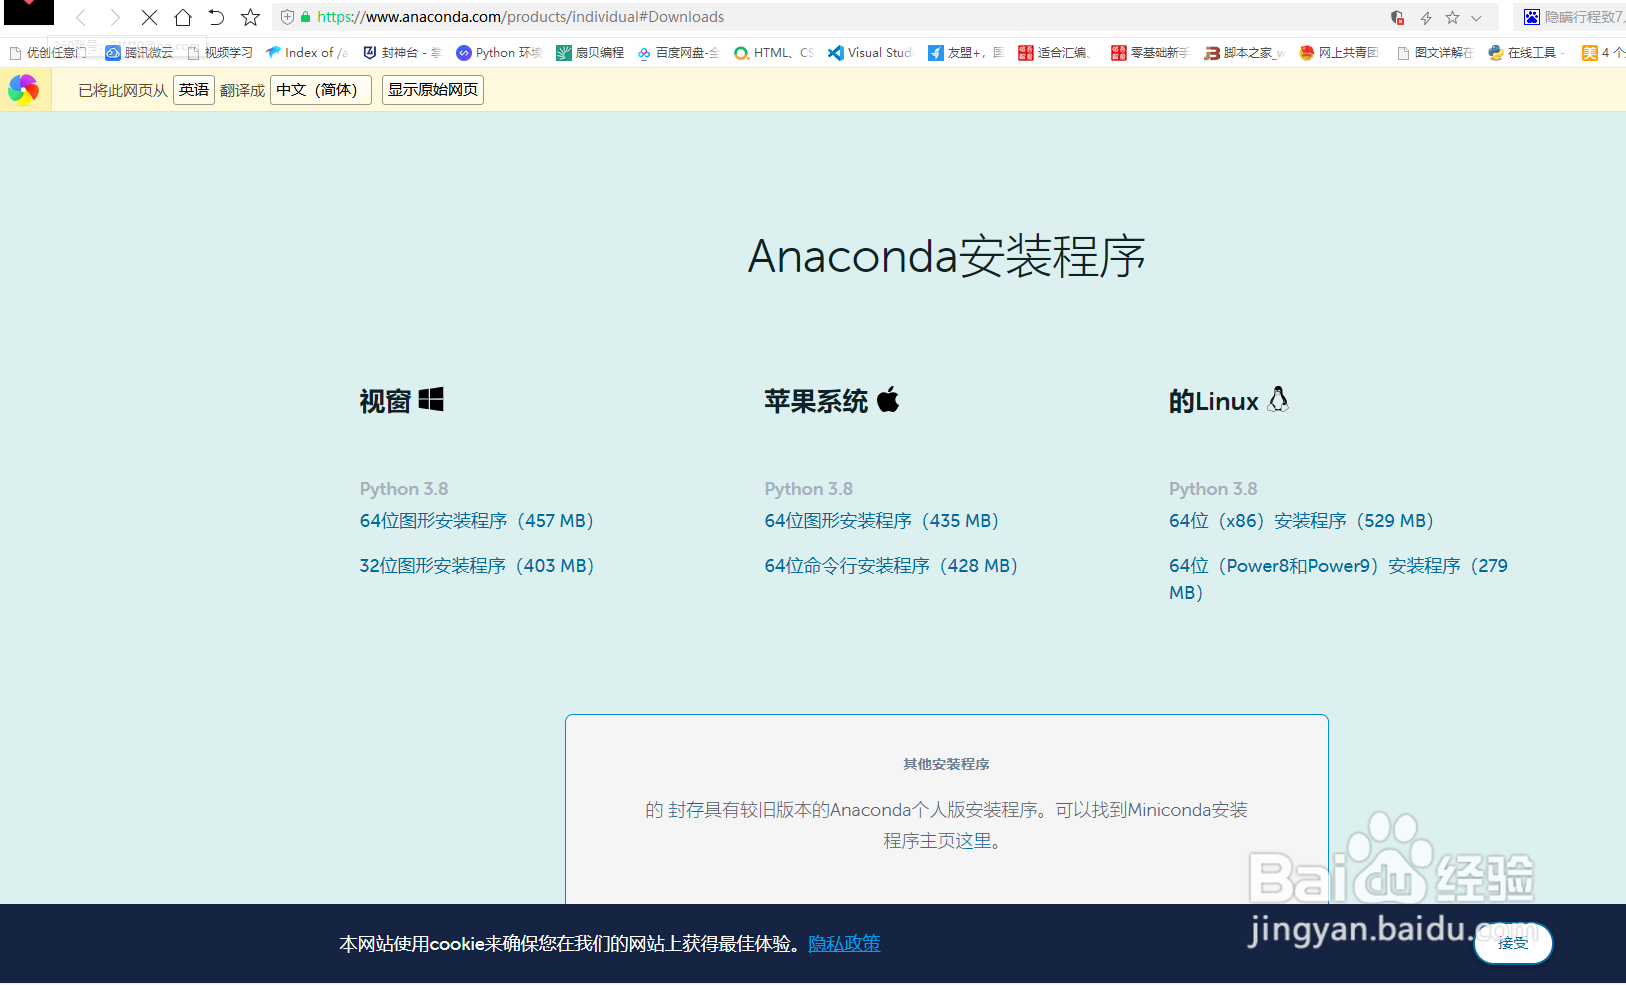
Task: Toggle the bookmark star for this page
Action: pos(1450,17)
